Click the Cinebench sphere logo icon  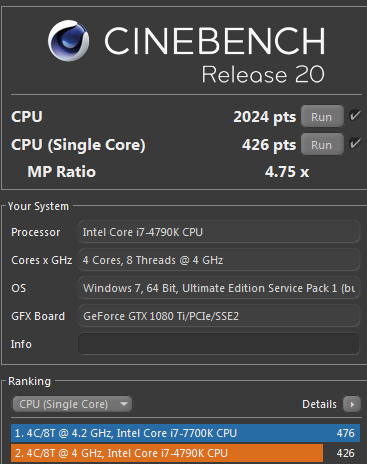tap(68, 41)
